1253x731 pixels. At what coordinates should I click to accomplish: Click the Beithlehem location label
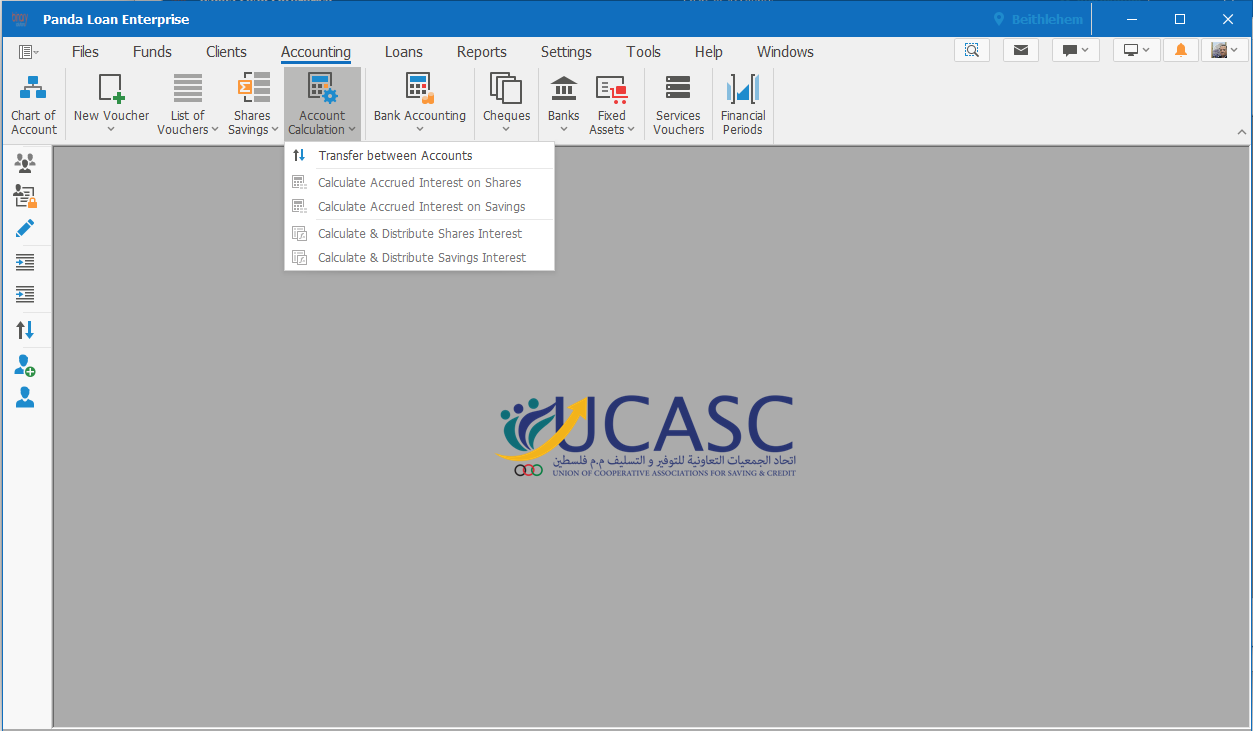[x=1047, y=19]
